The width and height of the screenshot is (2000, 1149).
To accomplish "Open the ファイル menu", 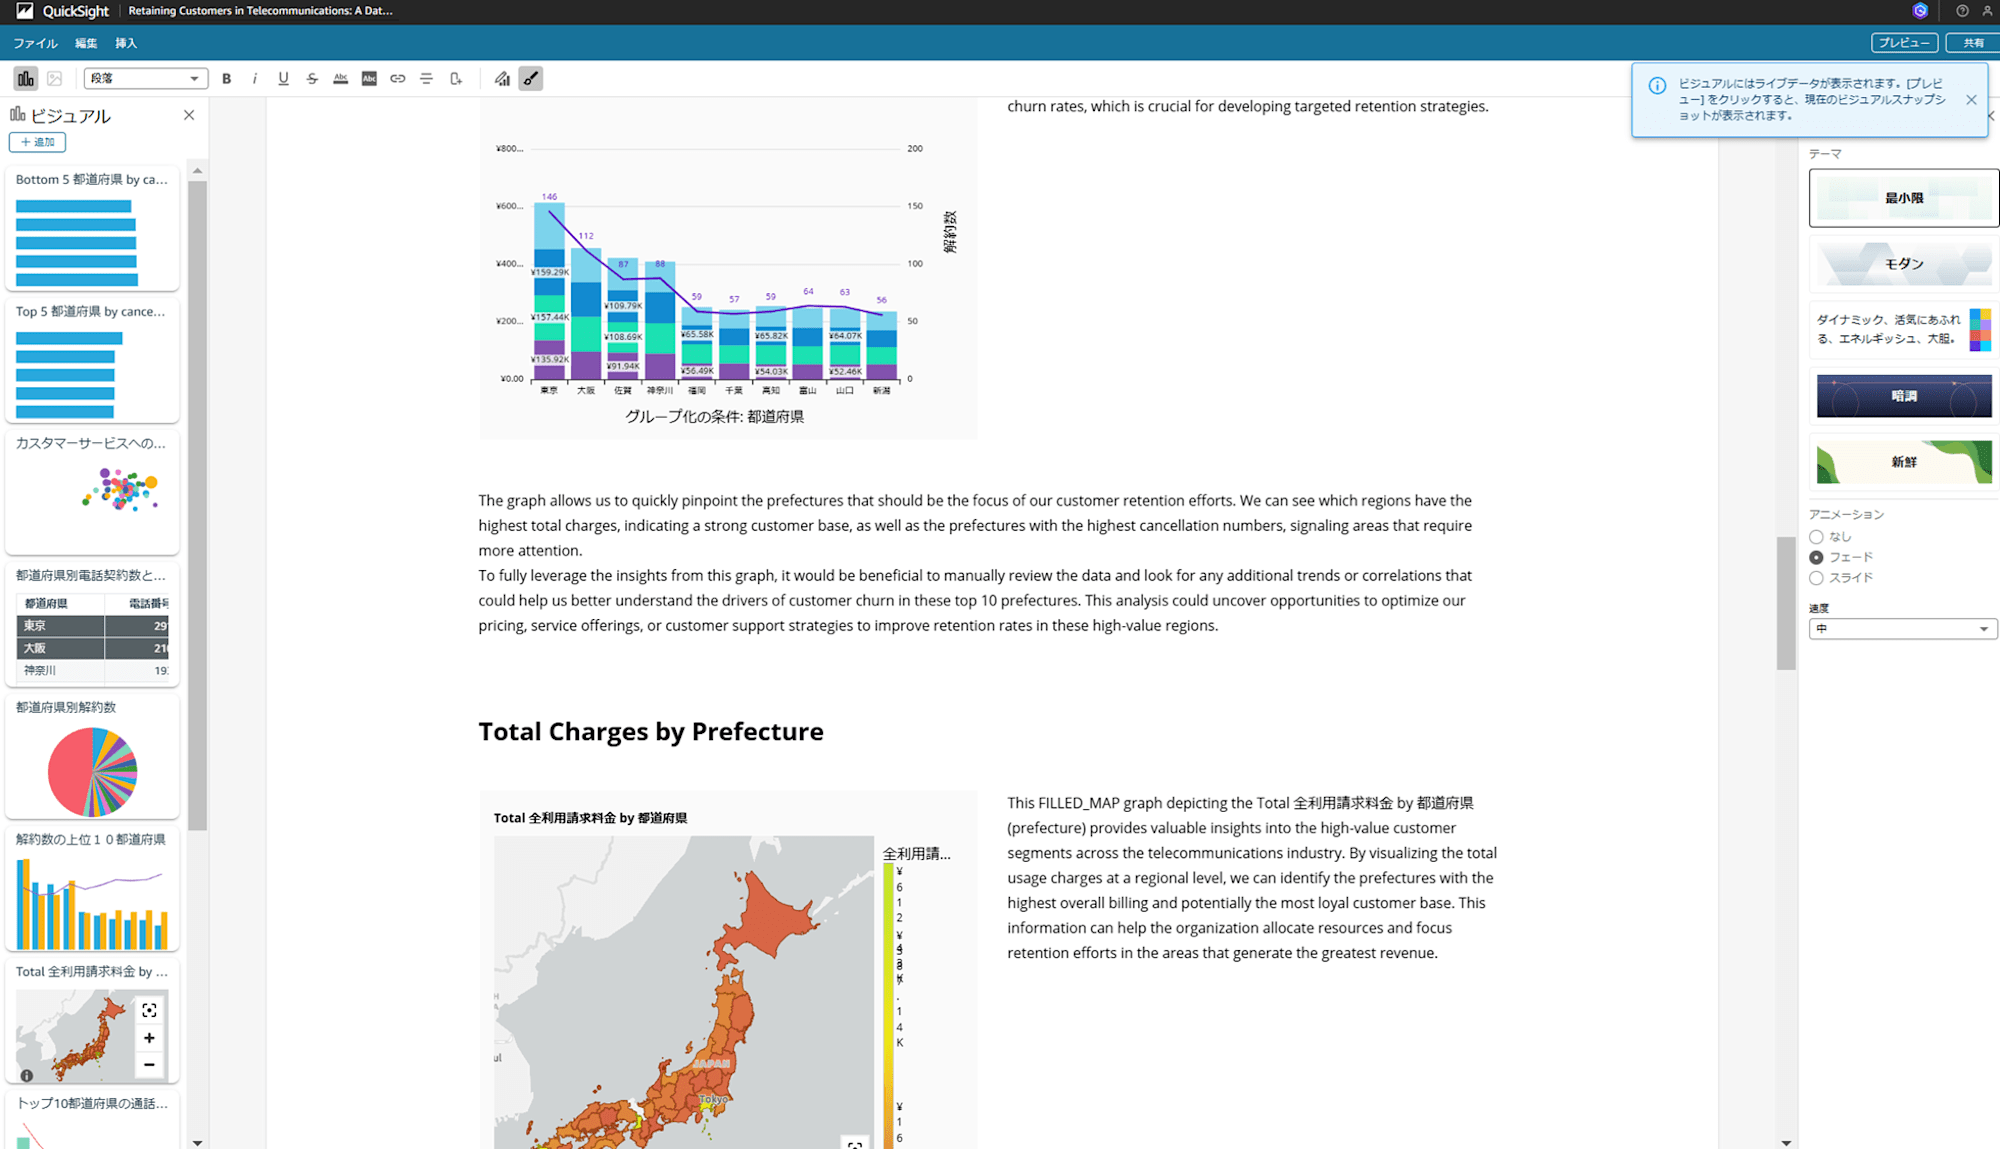I will point(35,43).
